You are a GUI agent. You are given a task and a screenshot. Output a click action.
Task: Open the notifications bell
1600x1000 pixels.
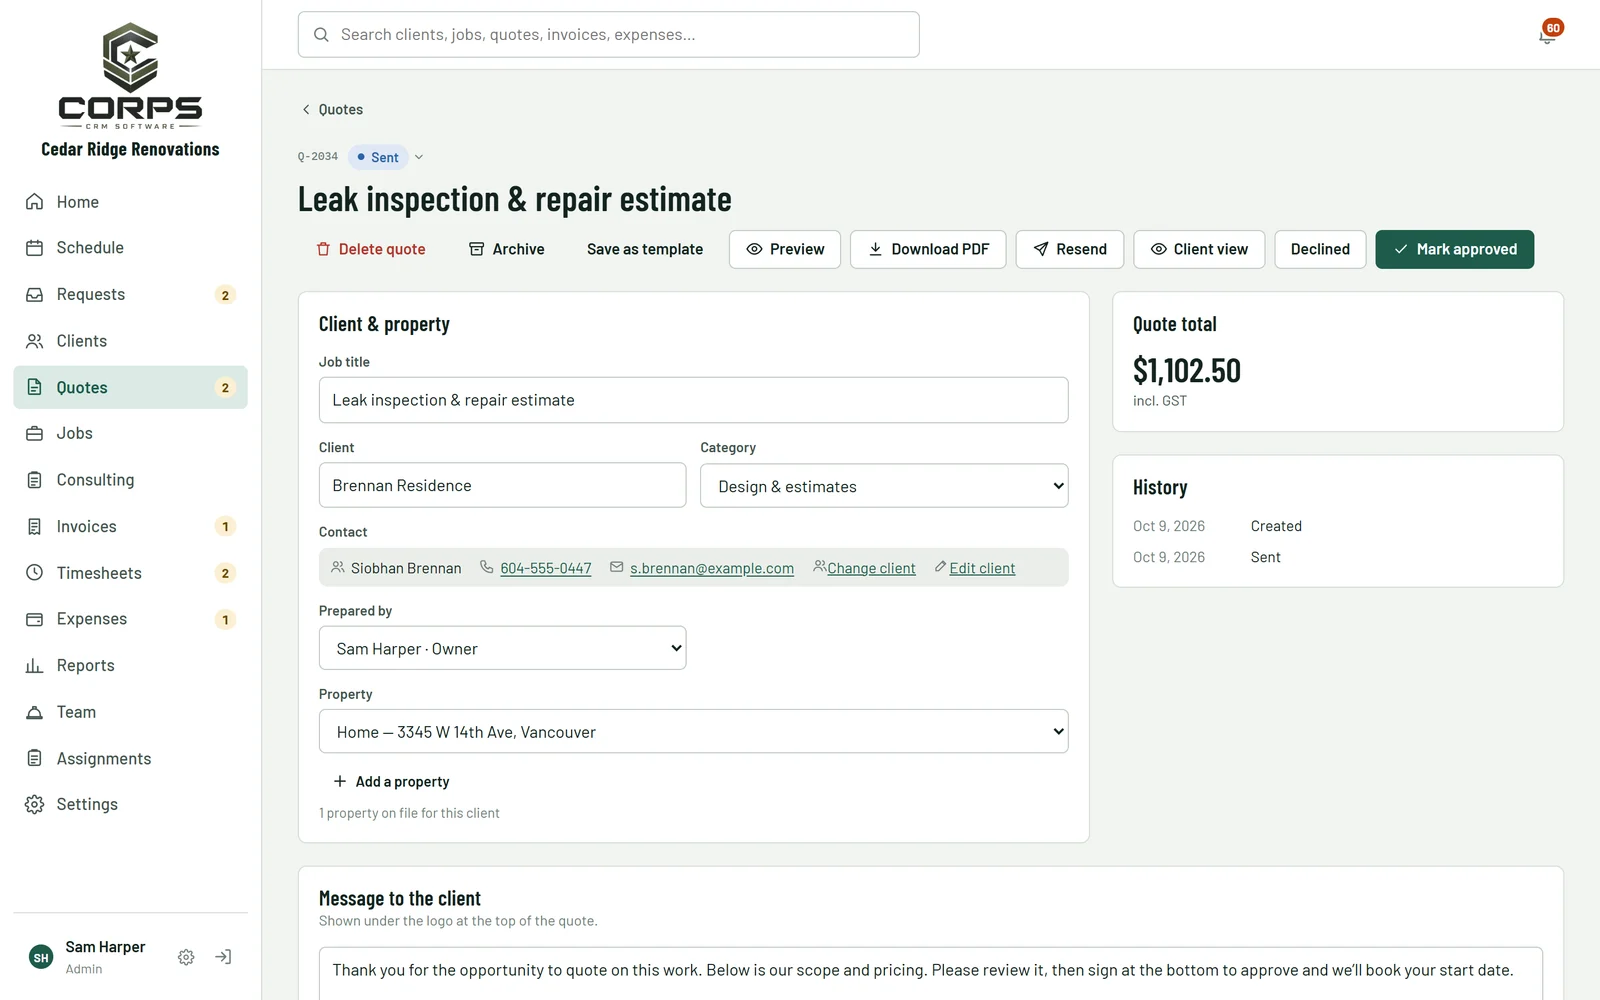(1547, 35)
